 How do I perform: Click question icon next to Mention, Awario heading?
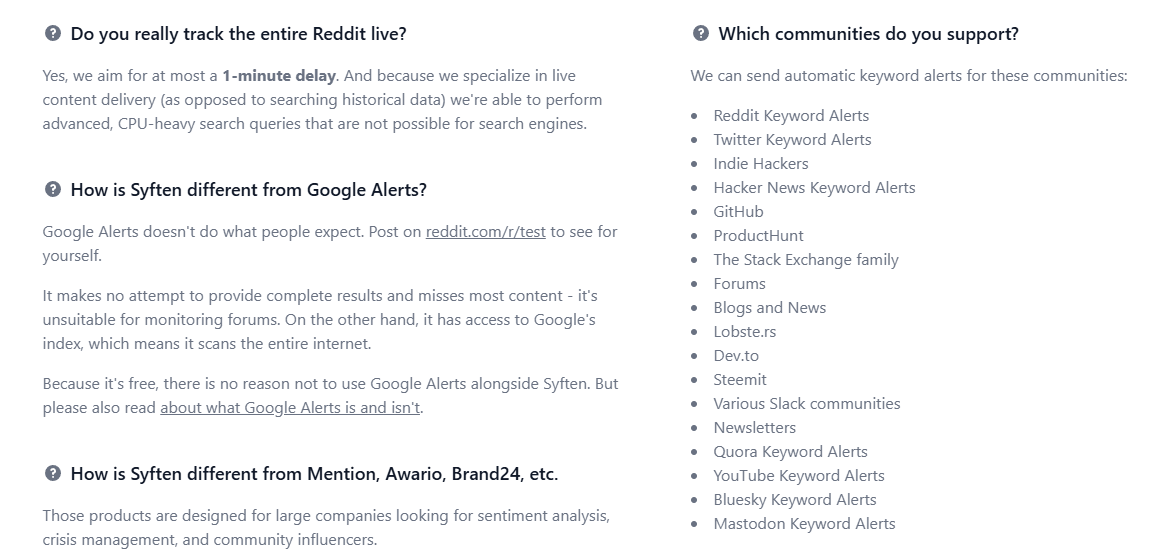[53, 473]
